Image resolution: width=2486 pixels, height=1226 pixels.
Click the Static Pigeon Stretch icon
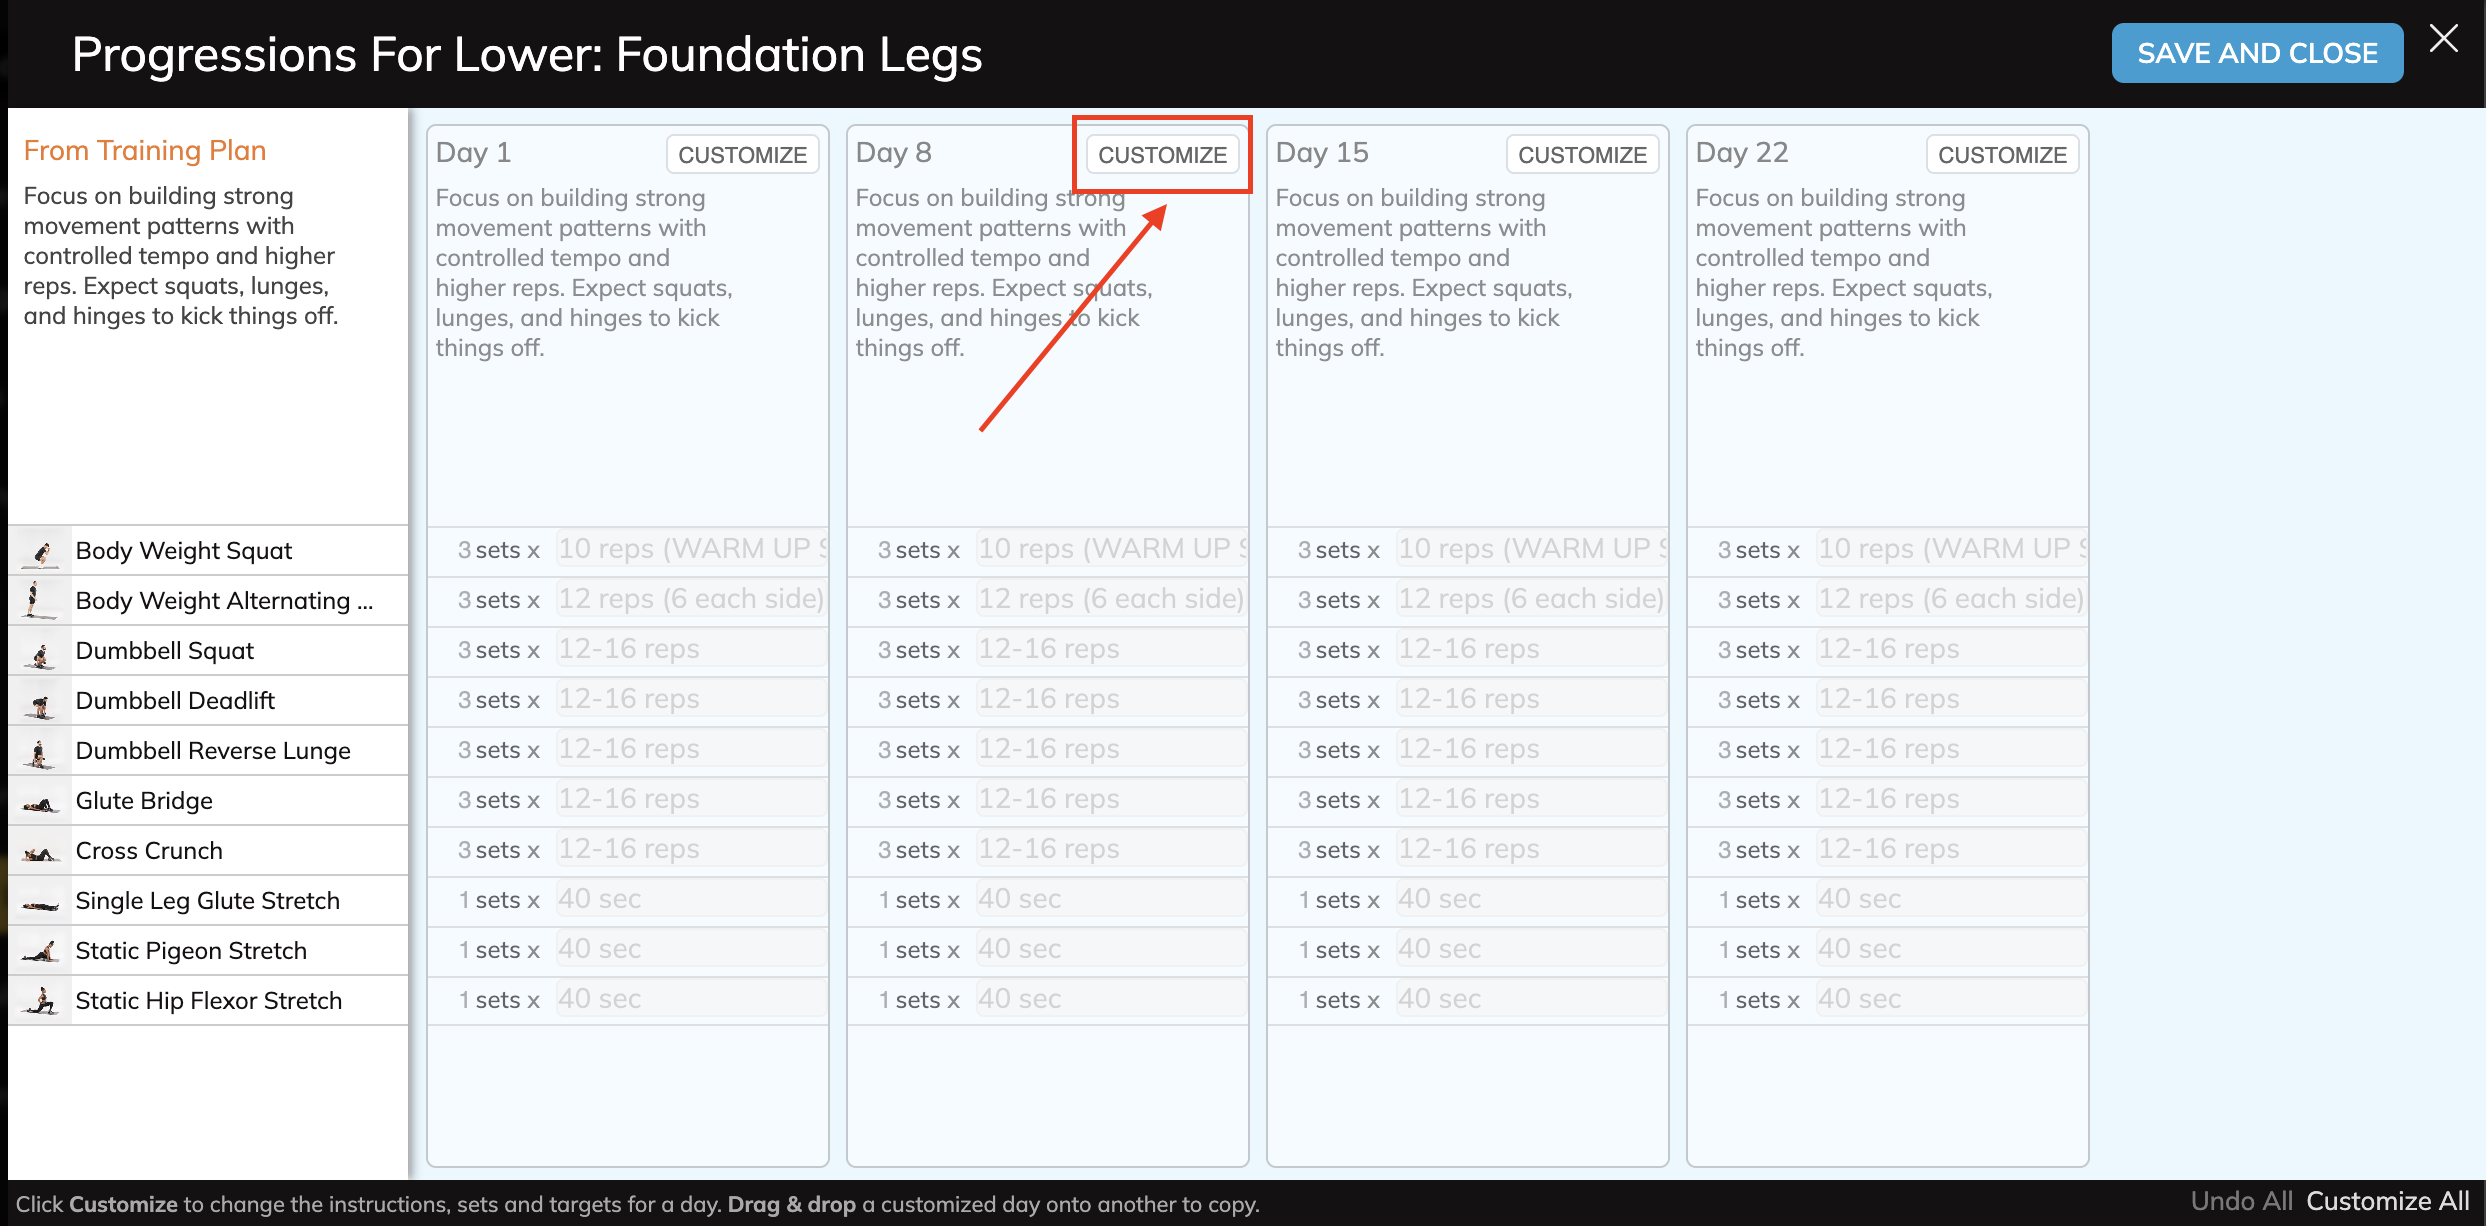click(39, 950)
